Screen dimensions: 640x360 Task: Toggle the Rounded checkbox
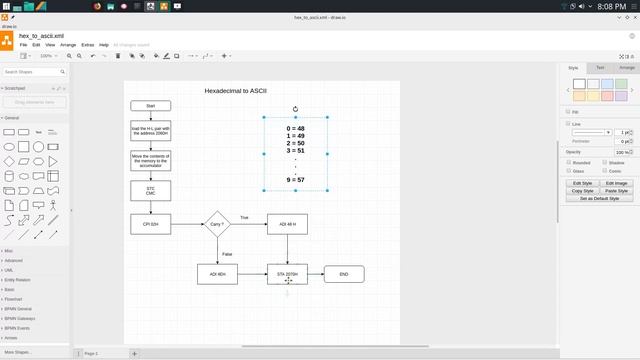568,162
